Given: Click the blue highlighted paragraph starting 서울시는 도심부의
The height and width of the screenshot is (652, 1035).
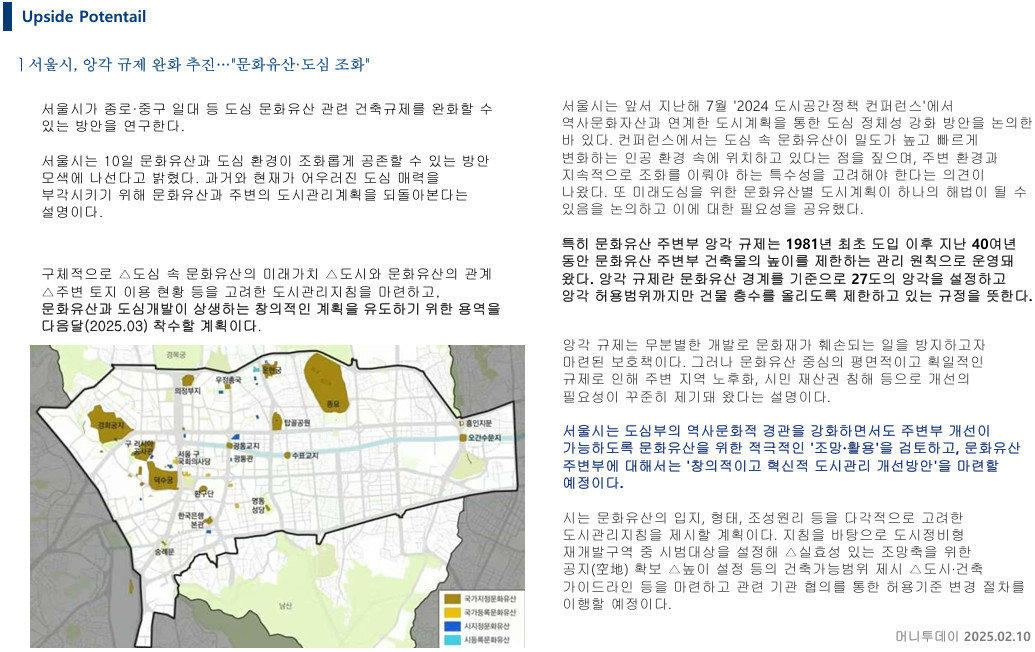Looking at the screenshot, I should tap(791, 457).
